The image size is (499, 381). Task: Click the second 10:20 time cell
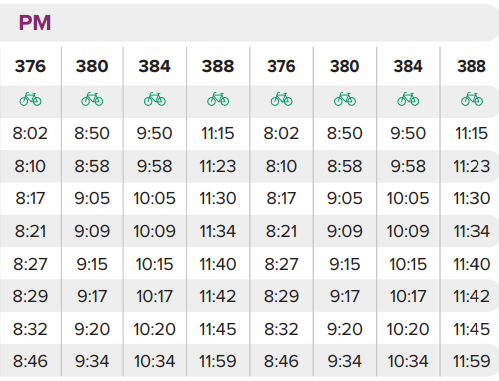pos(408,329)
